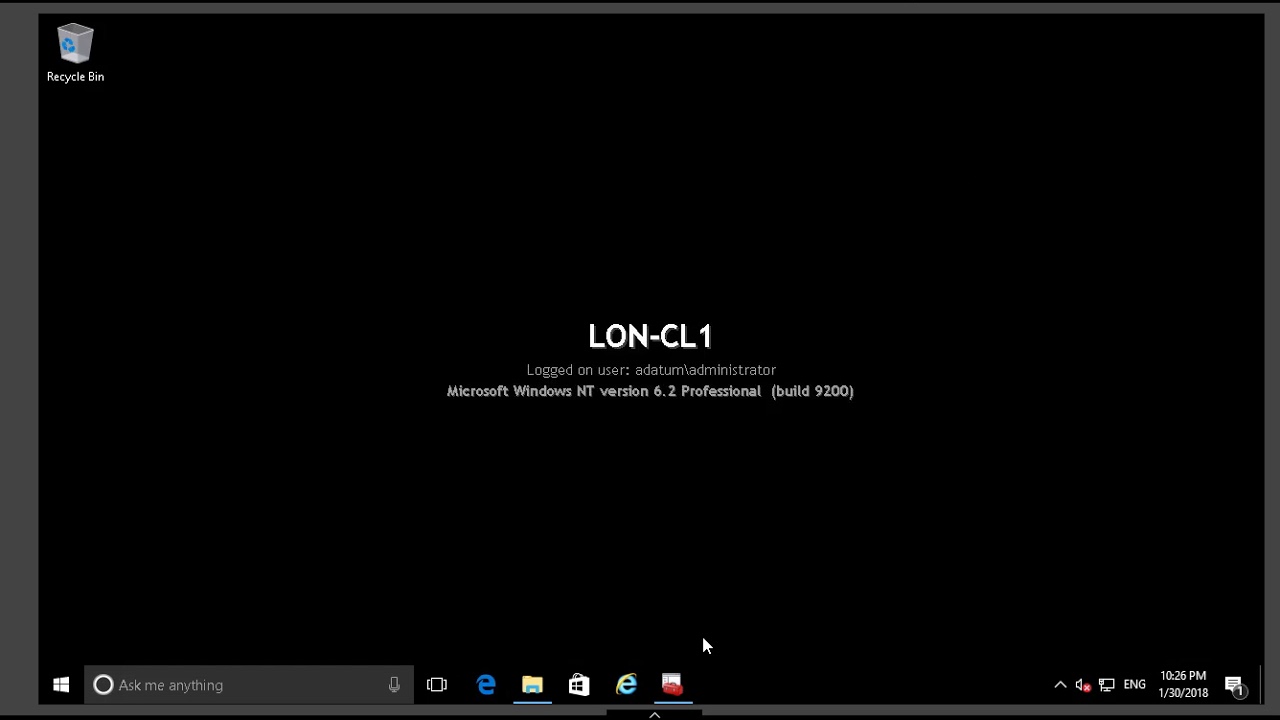Screen dimensions: 1280x720
Task: Launch Microsoft Edge from the taskbar
Action: click(486, 685)
